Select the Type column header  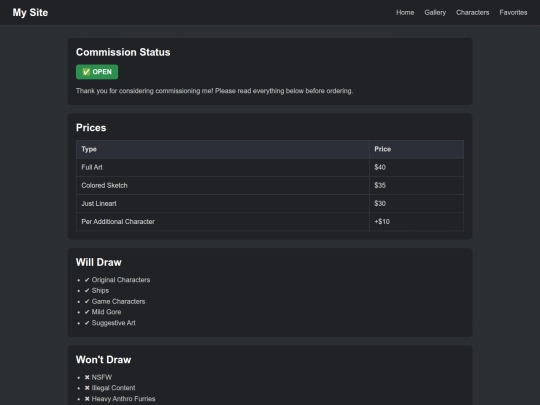point(222,149)
